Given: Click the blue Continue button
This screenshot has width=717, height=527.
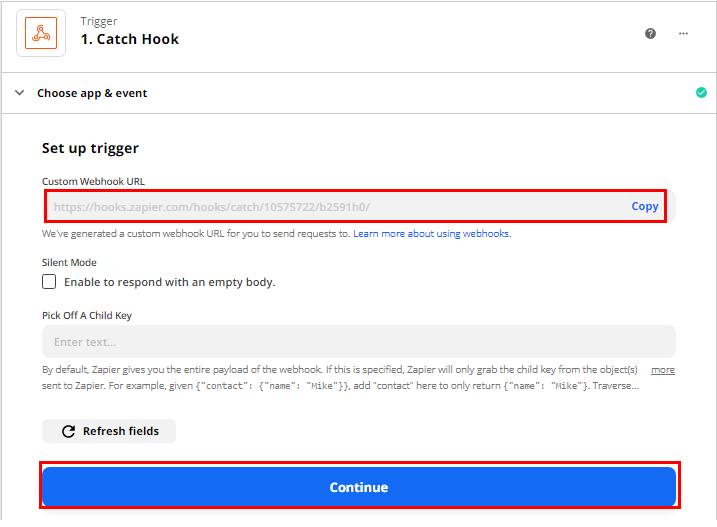Looking at the screenshot, I should pyautogui.click(x=359, y=487).
